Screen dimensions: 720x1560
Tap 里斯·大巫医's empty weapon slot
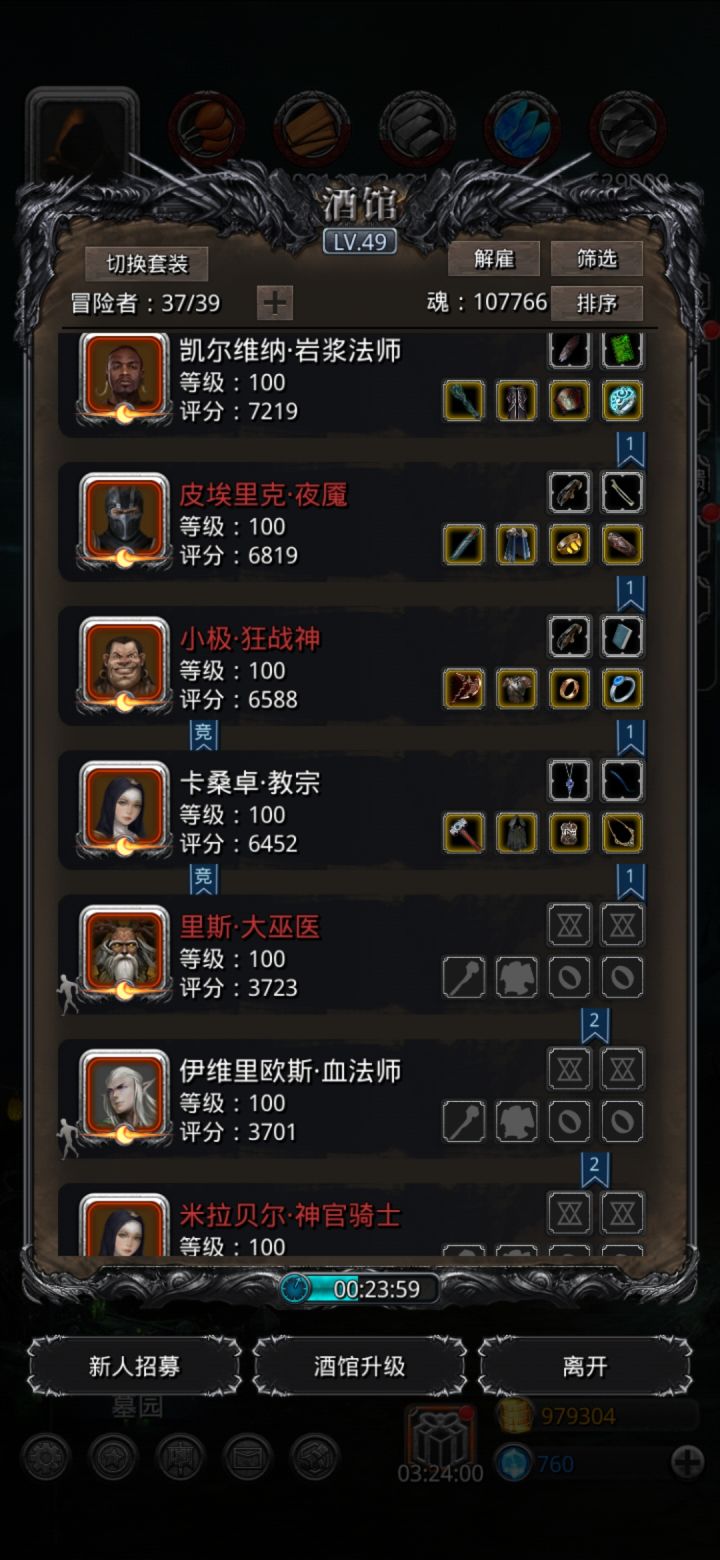[464, 977]
